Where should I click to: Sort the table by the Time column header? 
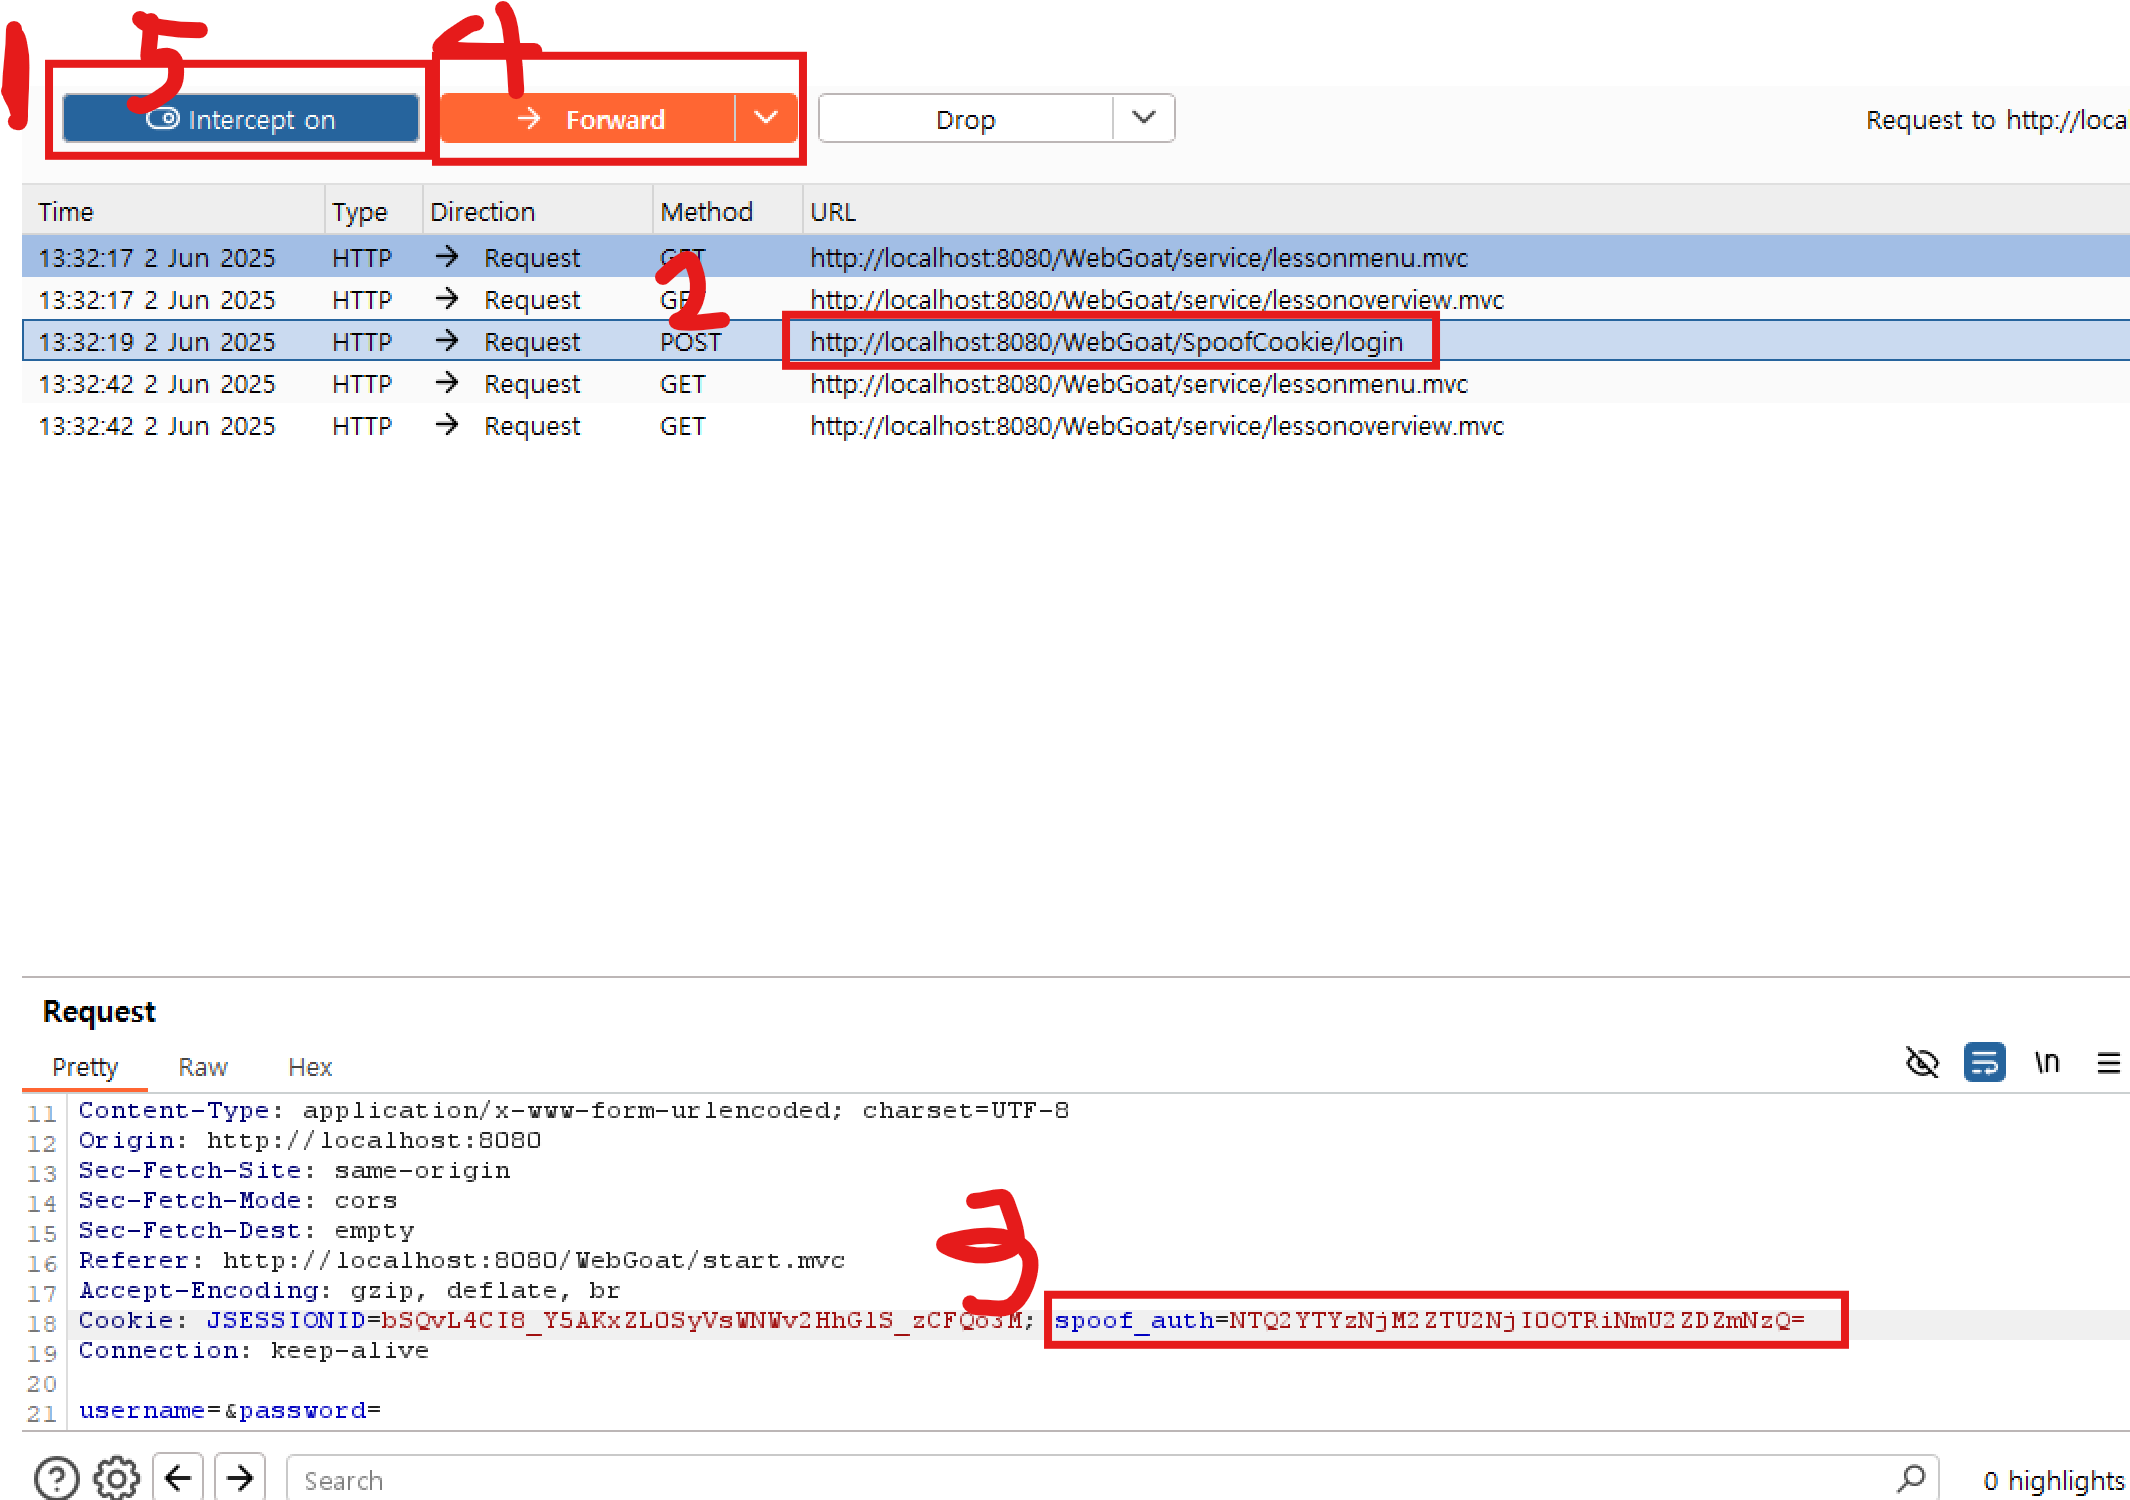coord(66,212)
